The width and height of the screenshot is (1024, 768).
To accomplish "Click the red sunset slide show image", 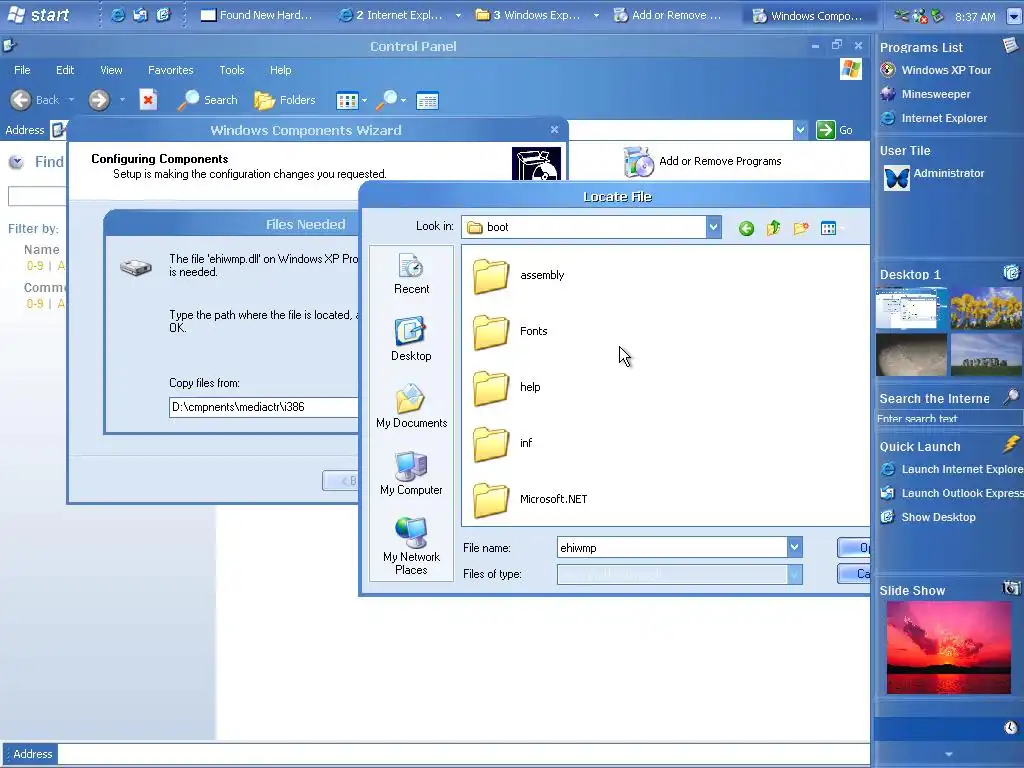I will [x=948, y=647].
